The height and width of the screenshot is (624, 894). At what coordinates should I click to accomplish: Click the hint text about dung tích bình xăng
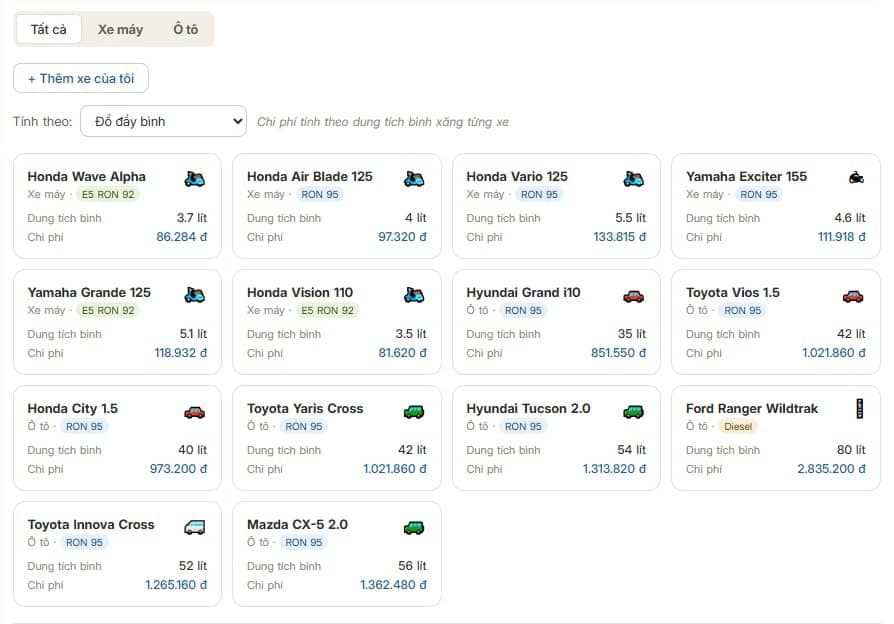pyautogui.click(x=383, y=121)
